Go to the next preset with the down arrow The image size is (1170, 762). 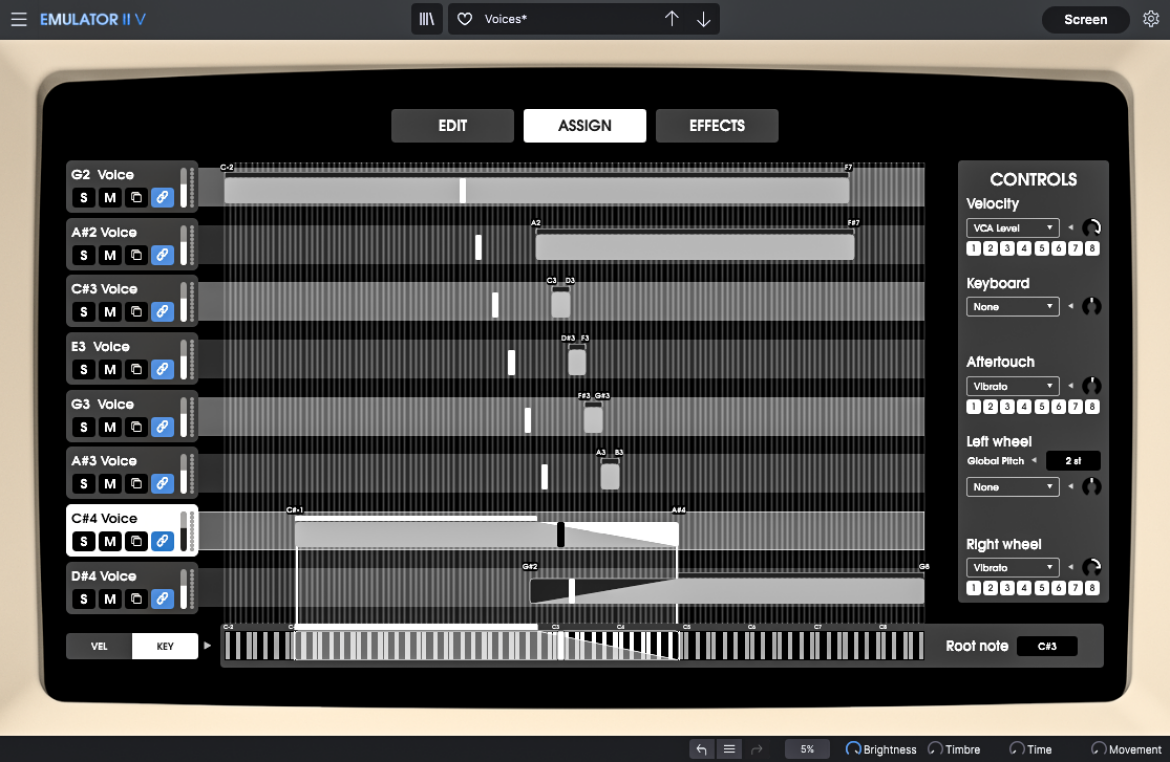[x=704, y=19]
